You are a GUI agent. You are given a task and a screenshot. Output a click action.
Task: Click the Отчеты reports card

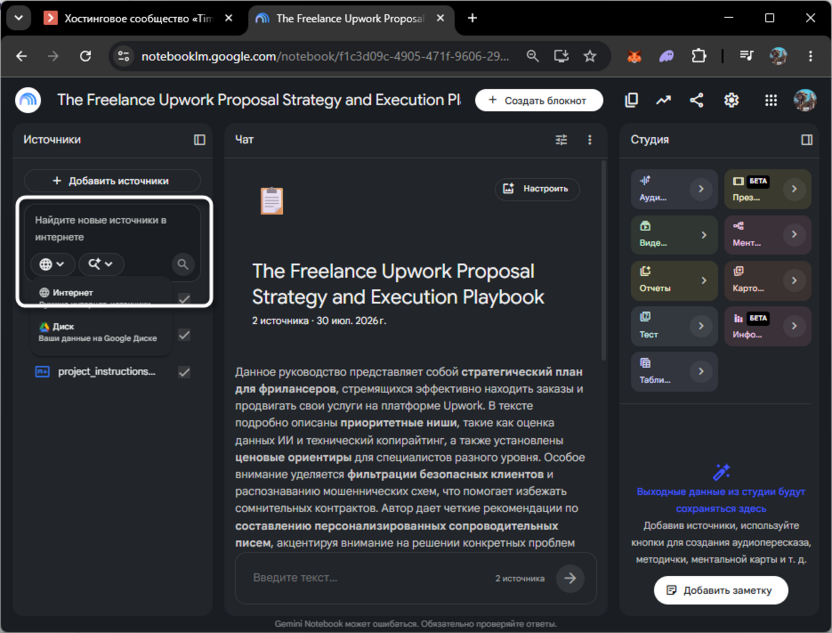tap(674, 281)
